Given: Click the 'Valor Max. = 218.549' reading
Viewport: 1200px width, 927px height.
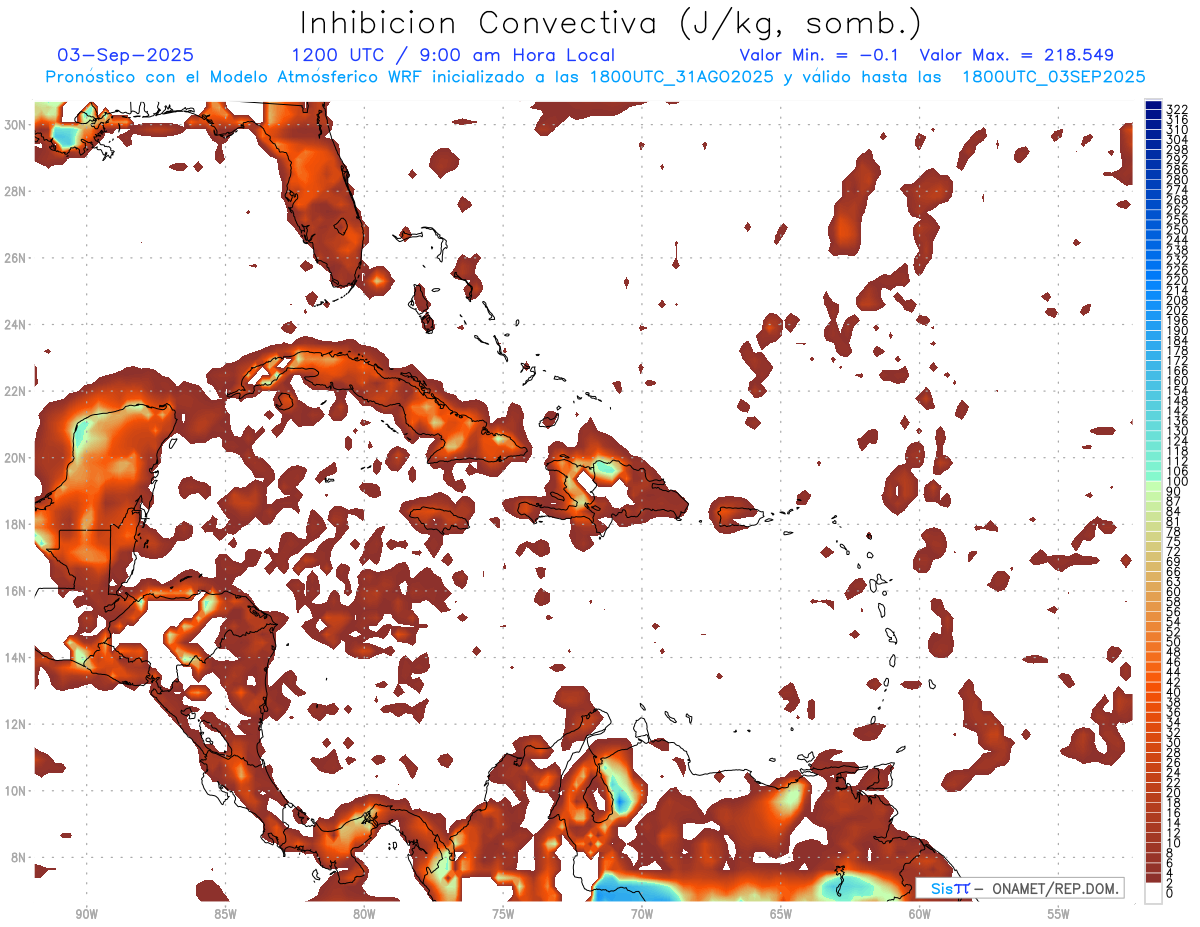Looking at the screenshot, I should click(1016, 55).
